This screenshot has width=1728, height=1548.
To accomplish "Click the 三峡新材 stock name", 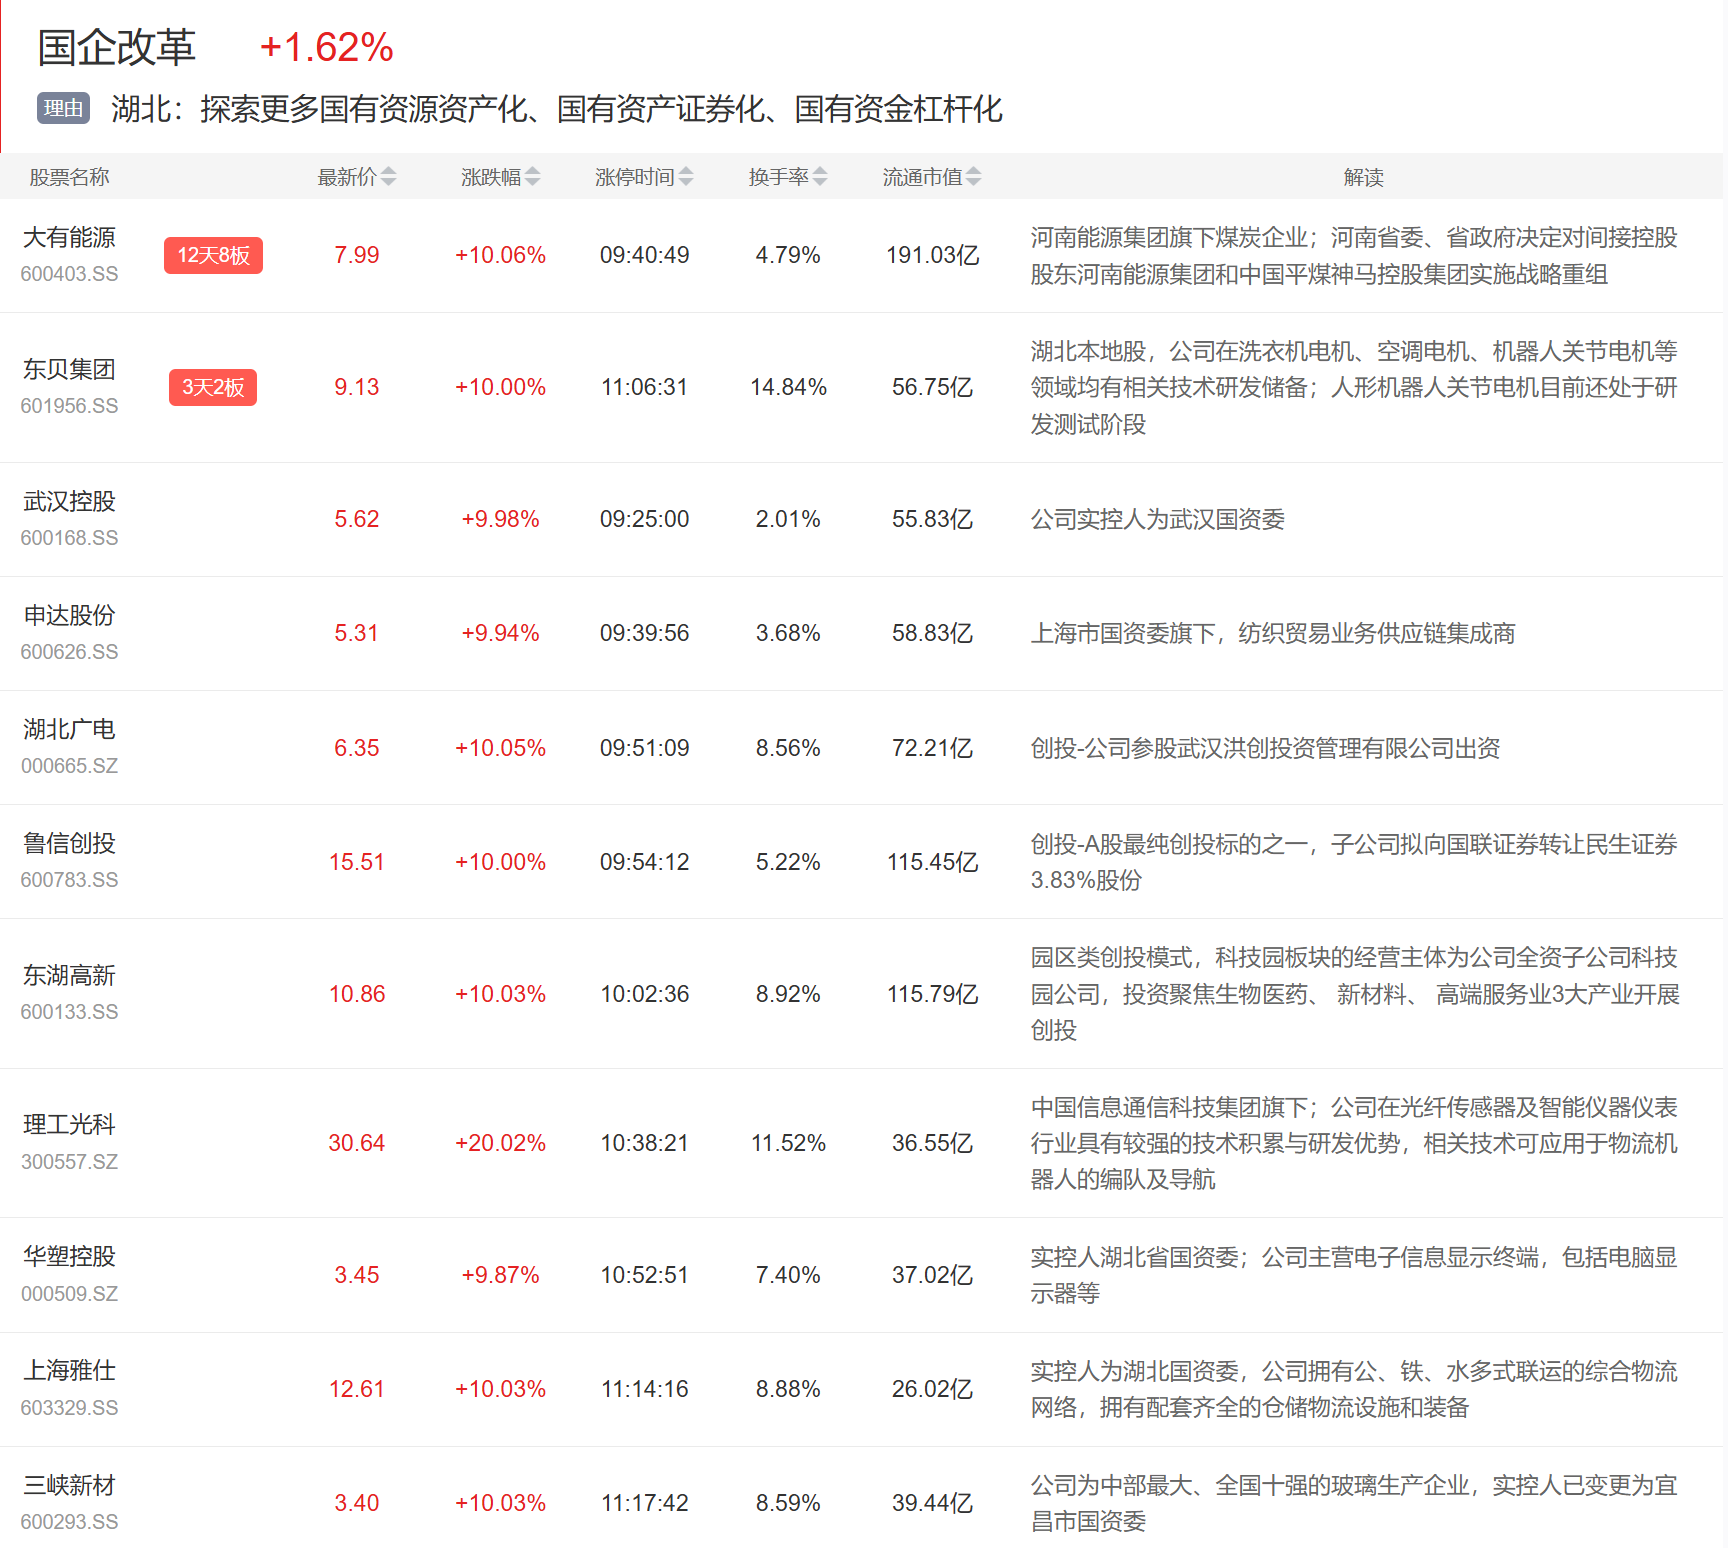I will click(x=69, y=1486).
